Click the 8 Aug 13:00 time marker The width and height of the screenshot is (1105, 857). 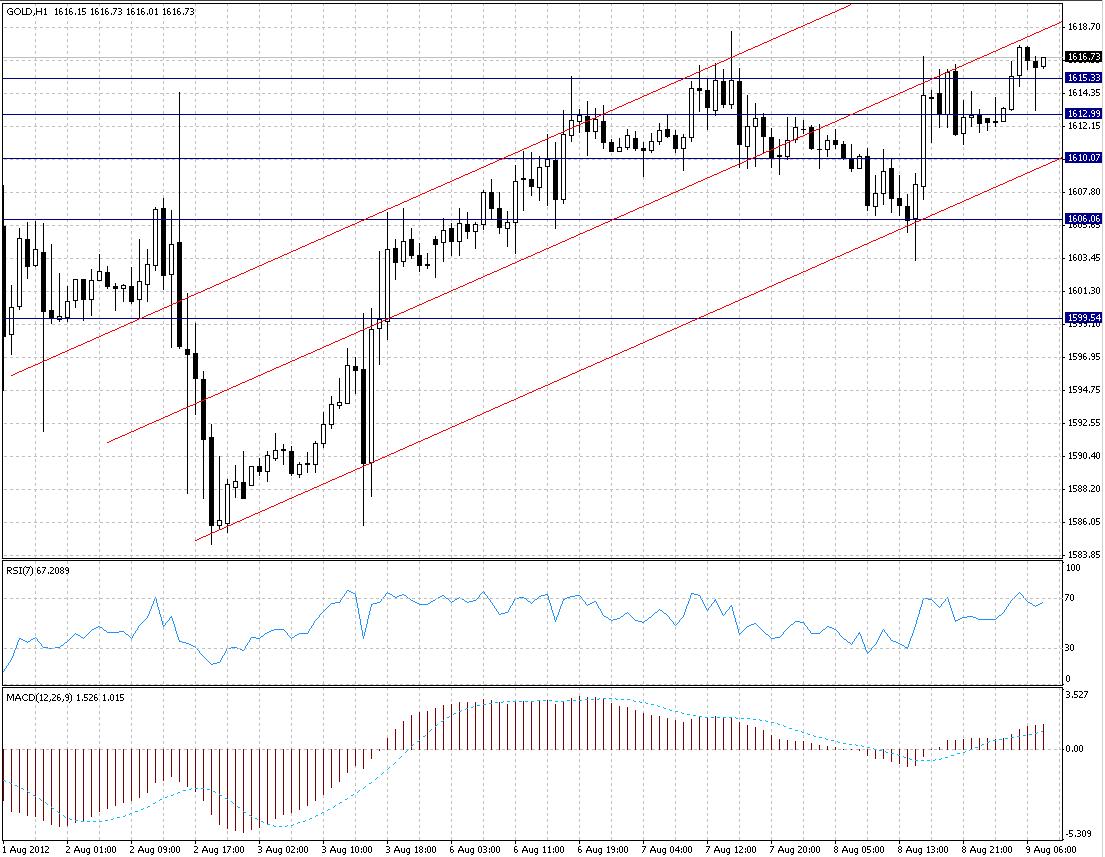922,849
